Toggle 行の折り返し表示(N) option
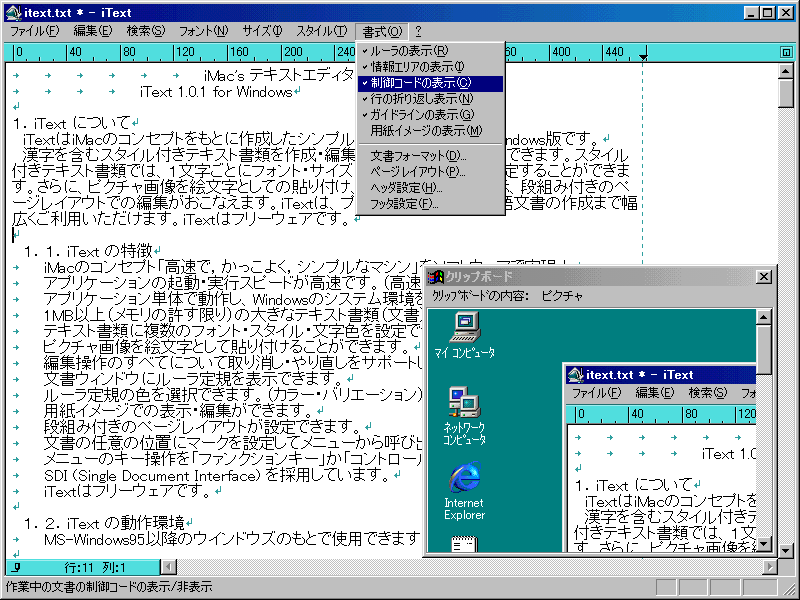This screenshot has height=600, width=800. click(x=430, y=99)
